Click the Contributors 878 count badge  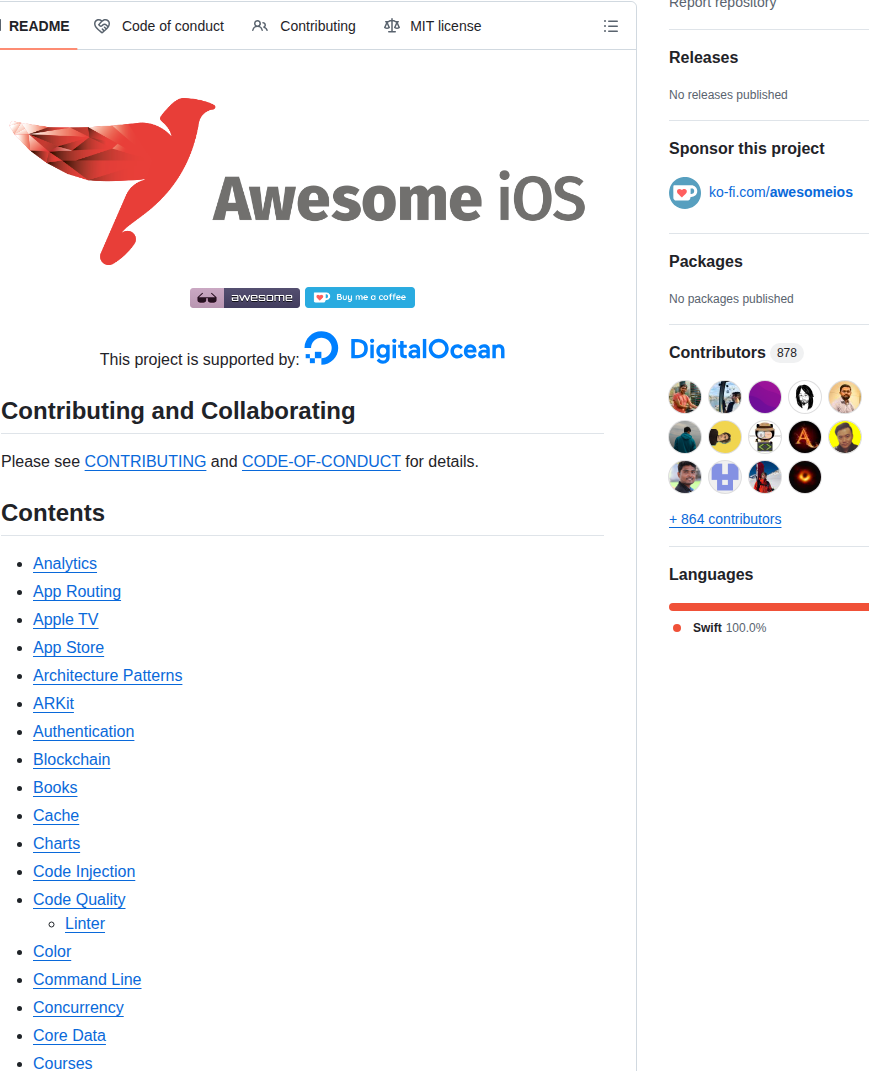click(x=786, y=352)
